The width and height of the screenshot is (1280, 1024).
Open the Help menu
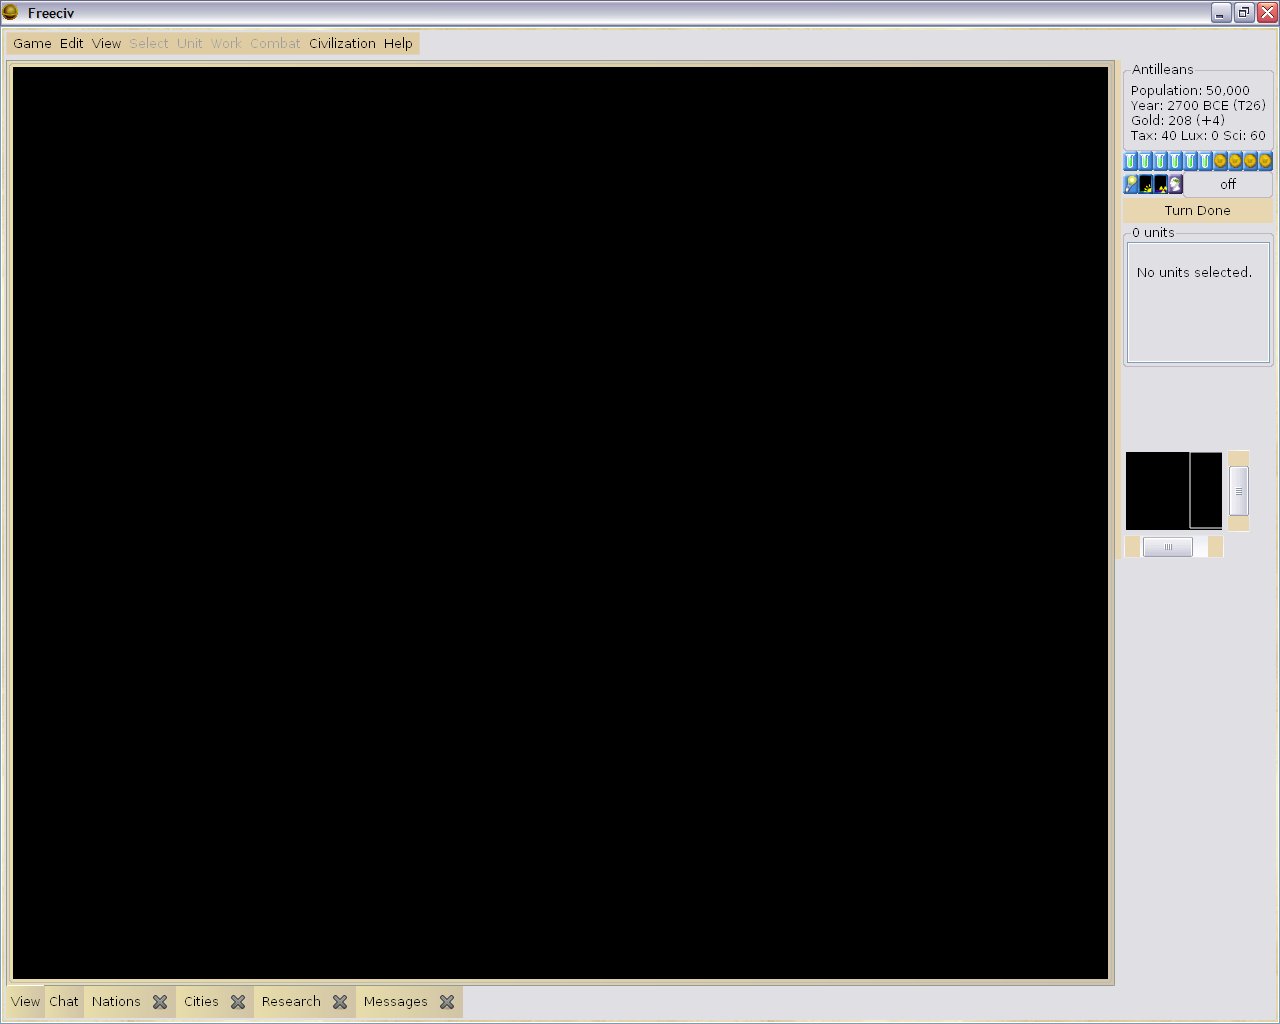click(x=398, y=43)
